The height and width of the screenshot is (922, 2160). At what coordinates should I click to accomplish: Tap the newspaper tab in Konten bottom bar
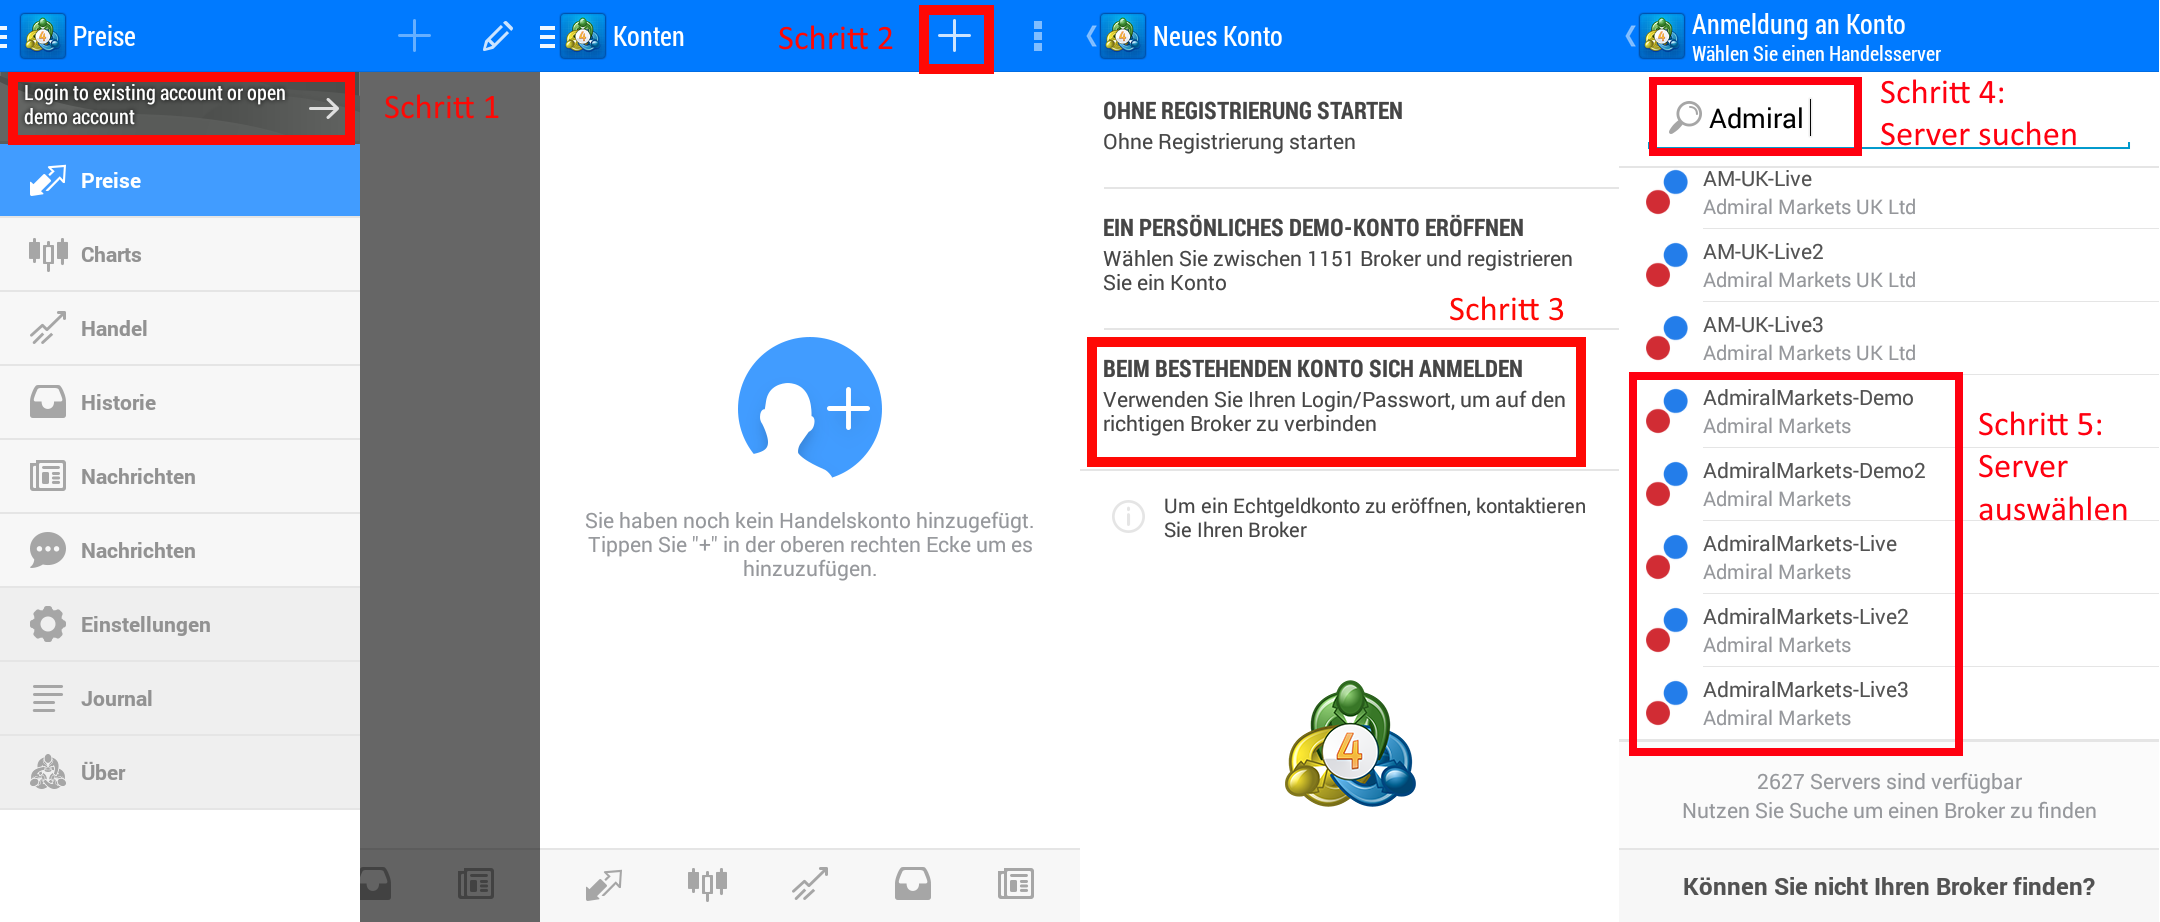1016,884
